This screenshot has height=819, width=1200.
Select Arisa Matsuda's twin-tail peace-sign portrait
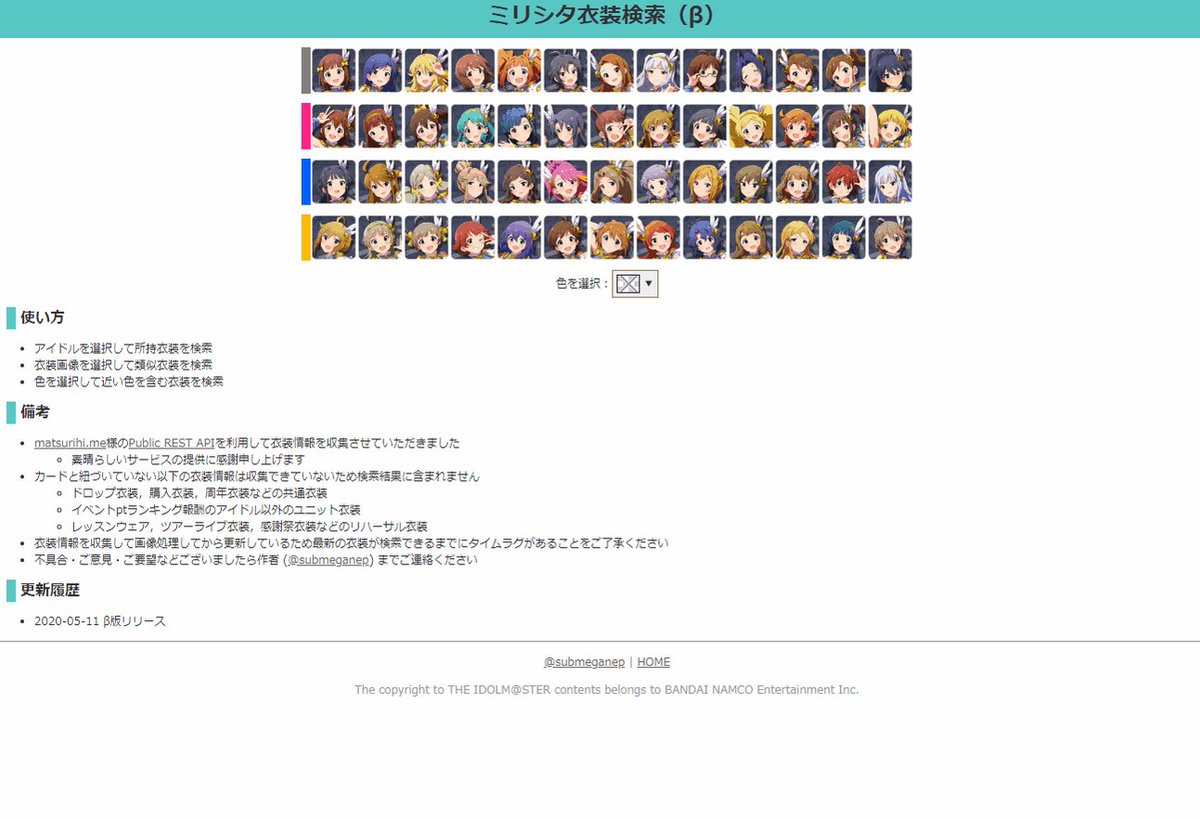pyautogui.click(x=612, y=126)
